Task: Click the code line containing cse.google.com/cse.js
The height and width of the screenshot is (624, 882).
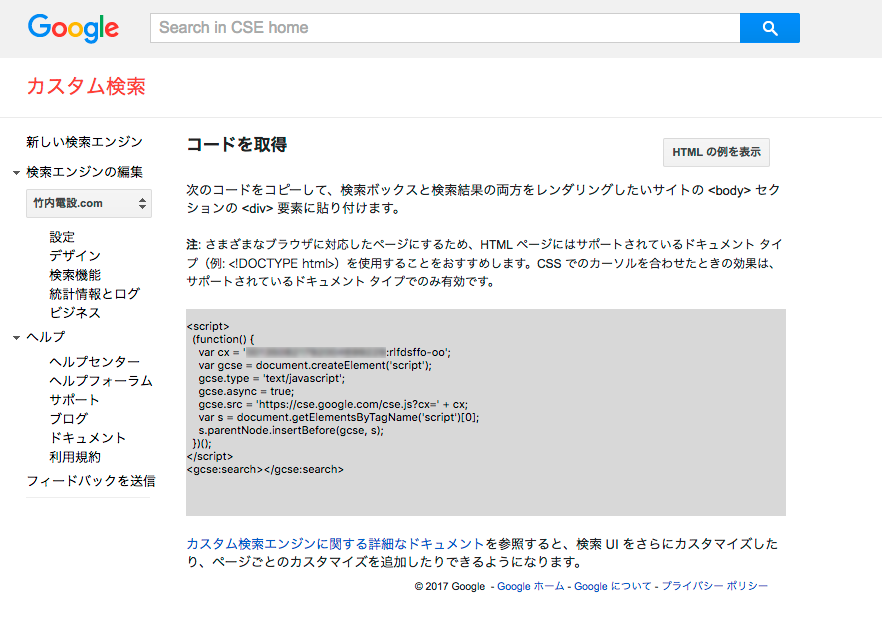Action: pos(333,405)
